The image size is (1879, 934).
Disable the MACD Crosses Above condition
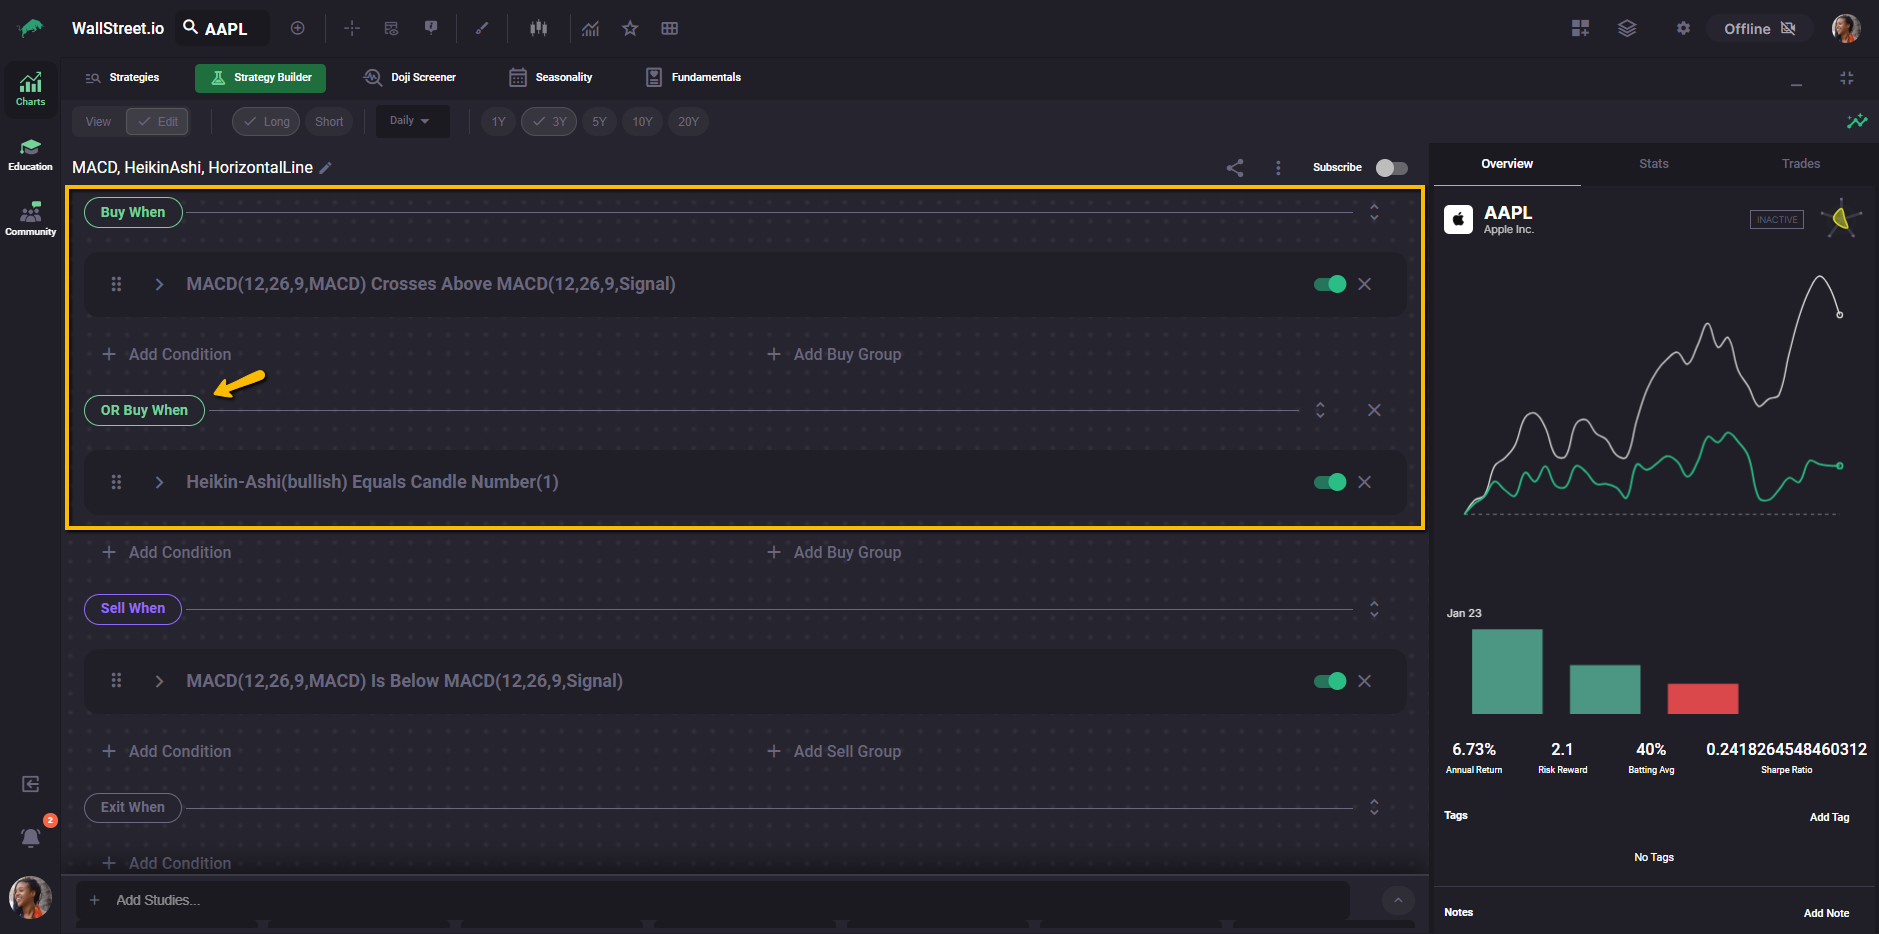point(1329,284)
